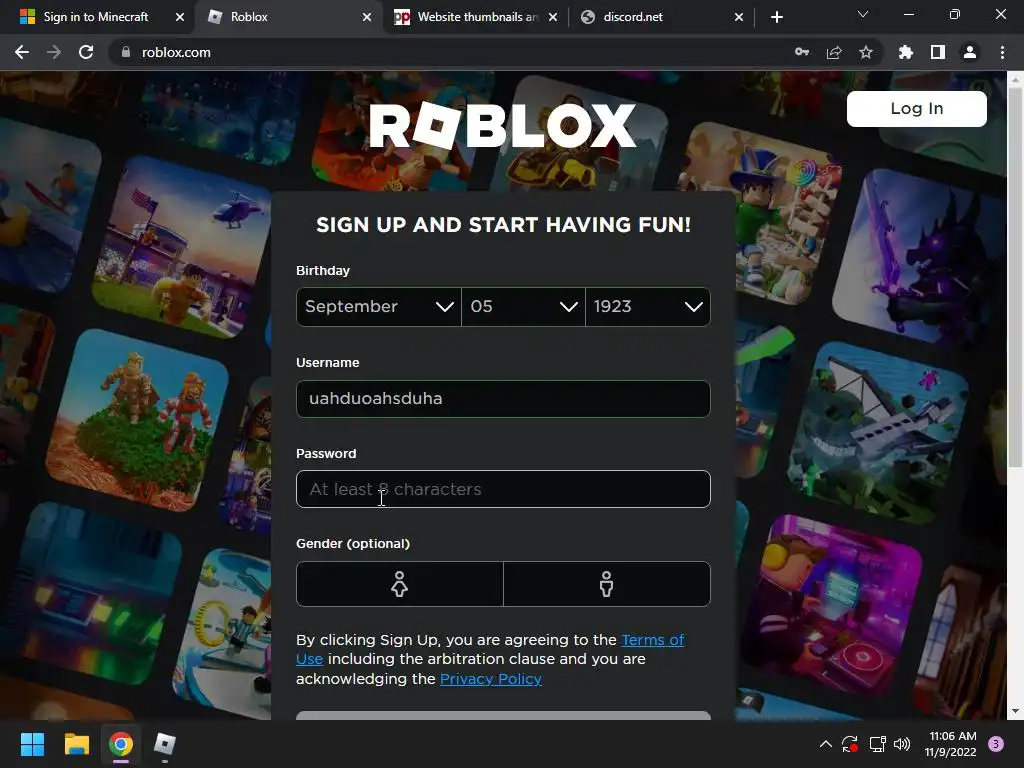Go back using the browser back arrow
This screenshot has width=1024, height=768.
click(22, 52)
